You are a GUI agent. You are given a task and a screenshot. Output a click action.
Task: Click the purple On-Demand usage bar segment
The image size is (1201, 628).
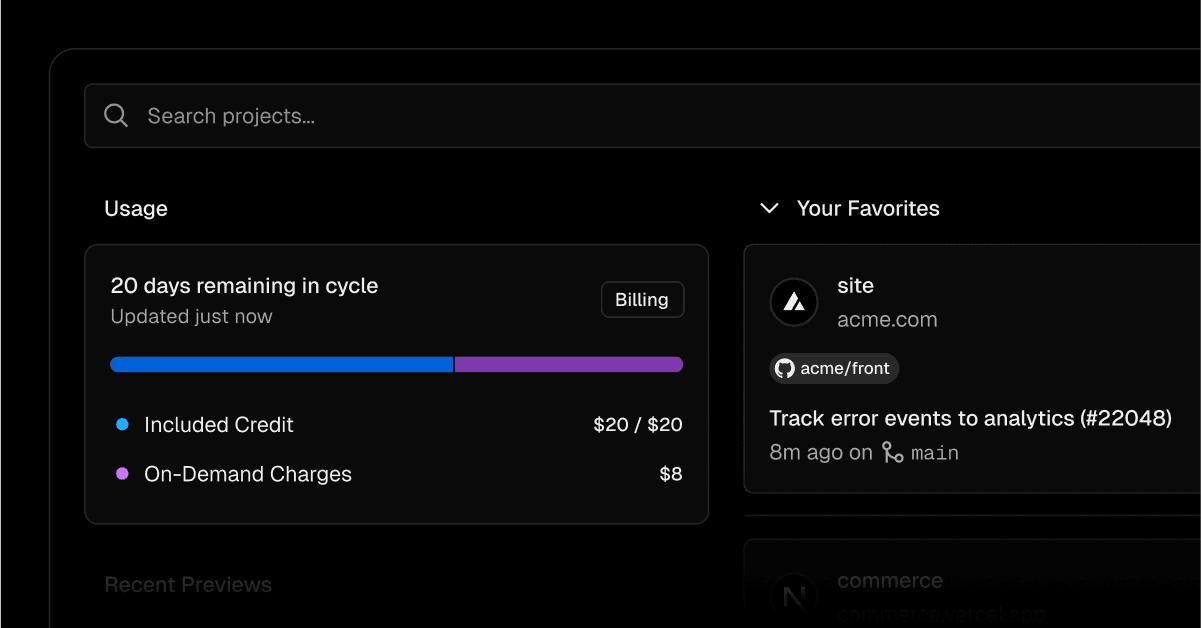[x=569, y=365]
